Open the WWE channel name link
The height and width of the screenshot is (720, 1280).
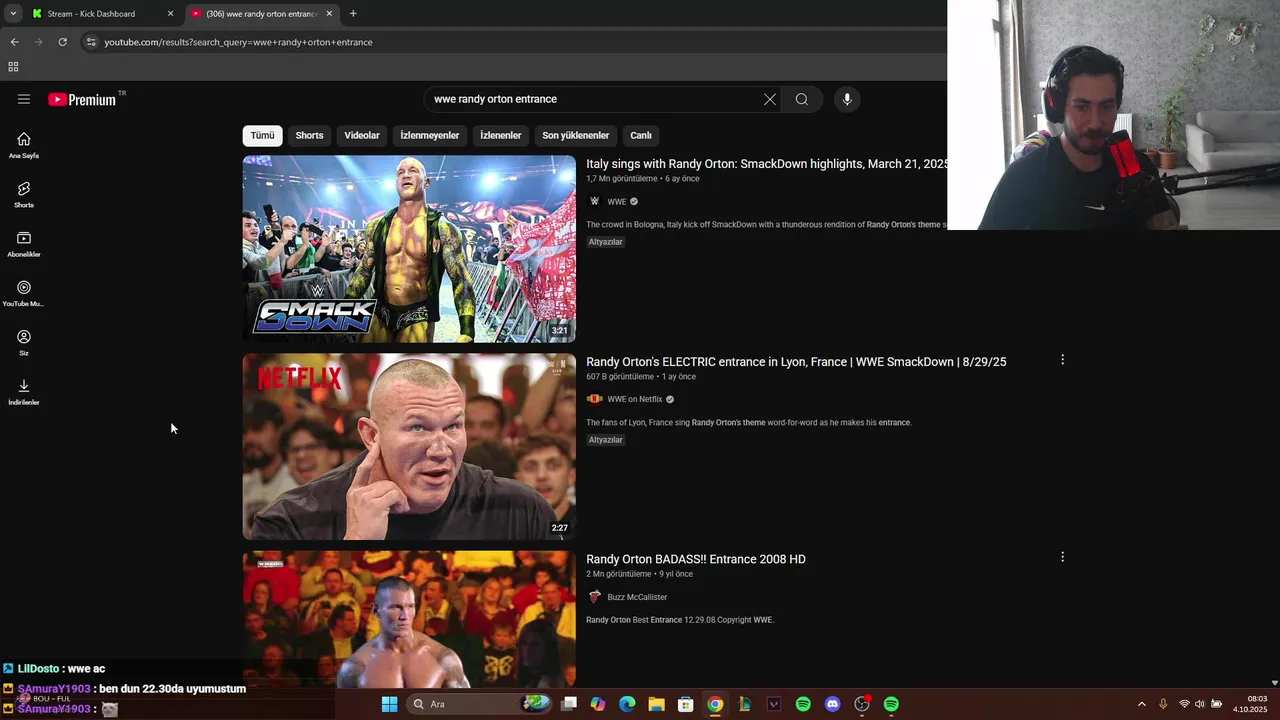[x=617, y=201]
